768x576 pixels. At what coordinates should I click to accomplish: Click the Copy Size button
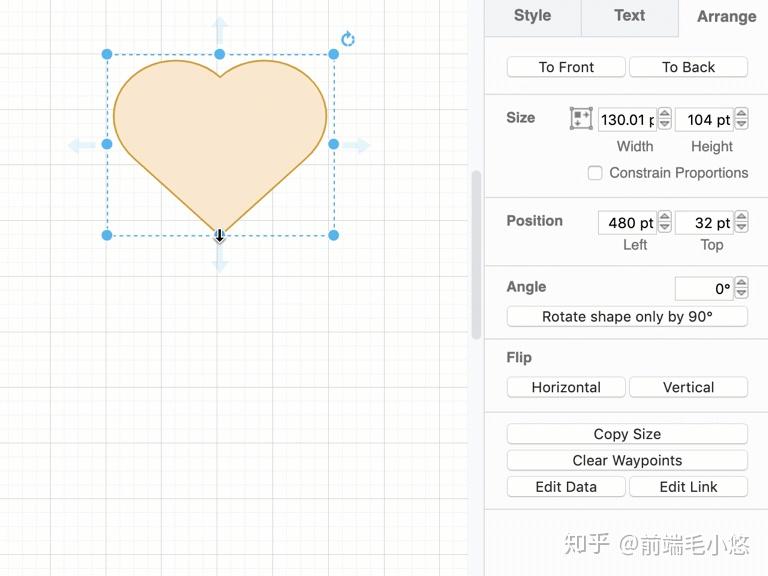point(627,434)
